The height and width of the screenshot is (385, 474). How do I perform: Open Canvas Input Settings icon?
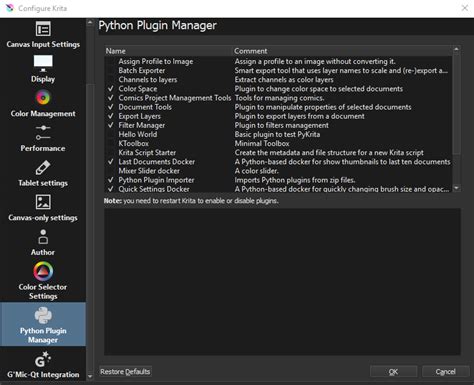43,29
